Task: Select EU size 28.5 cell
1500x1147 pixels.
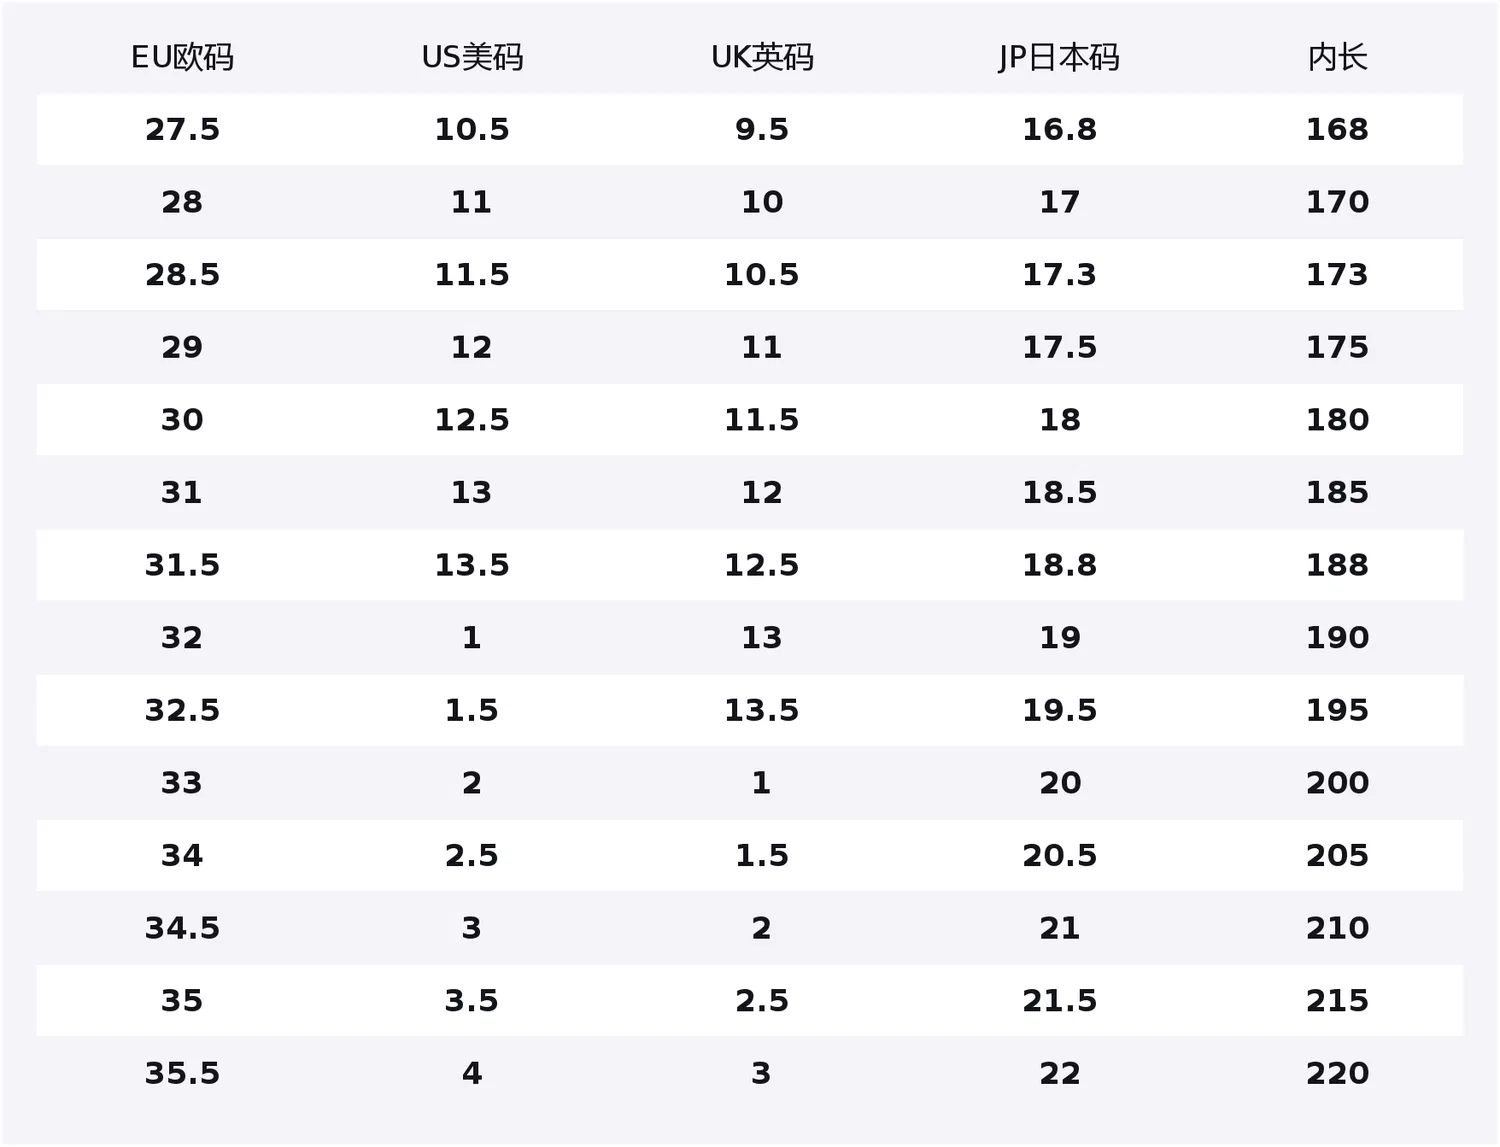Action: pos(182,274)
